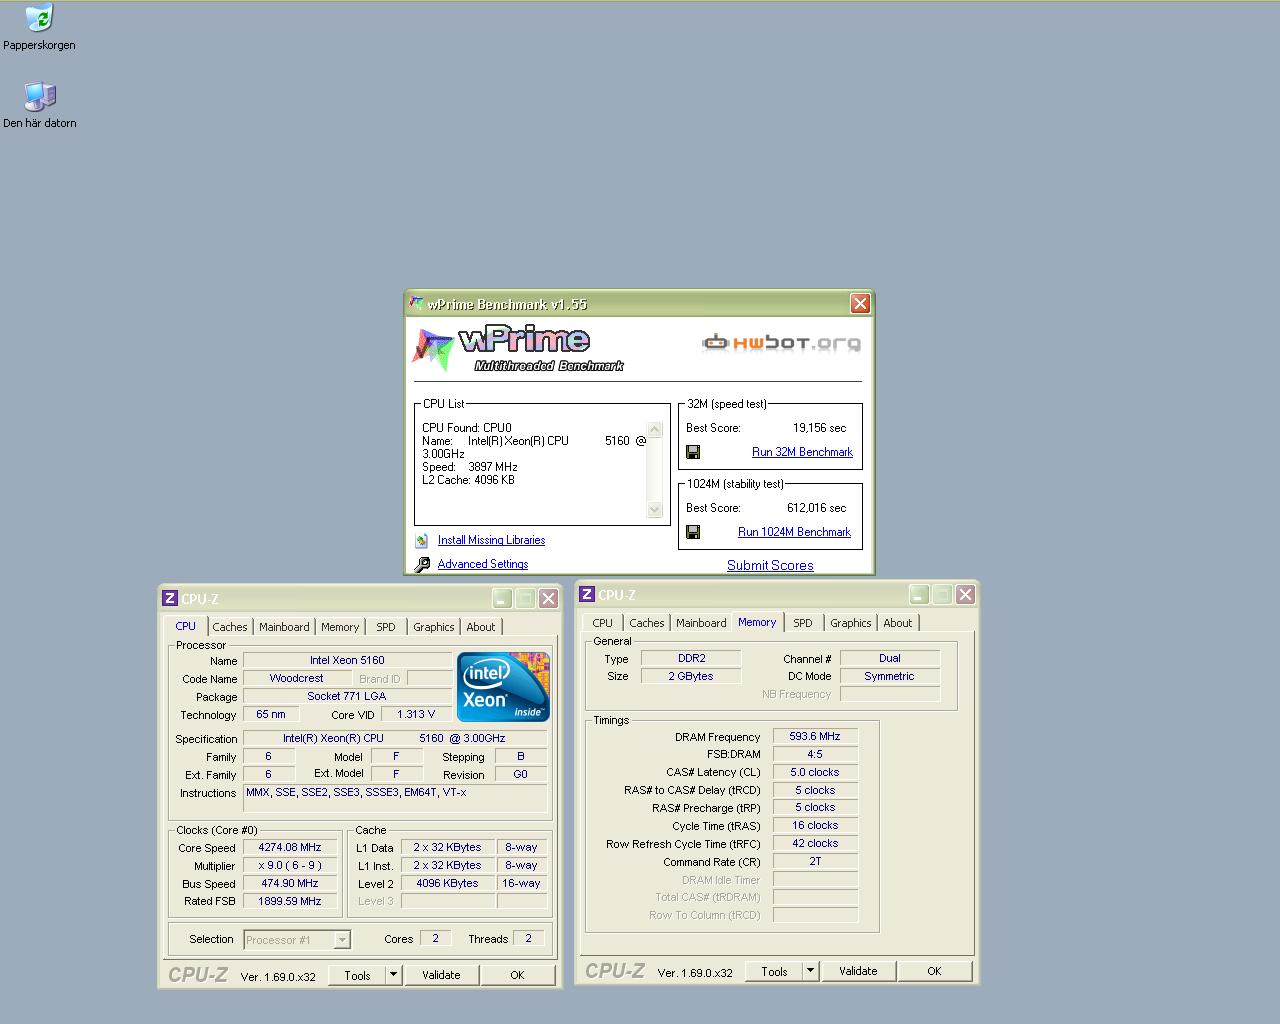Switch to Caches tab in CPU-Z Memory window
The height and width of the screenshot is (1024, 1280).
[x=647, y=623]
